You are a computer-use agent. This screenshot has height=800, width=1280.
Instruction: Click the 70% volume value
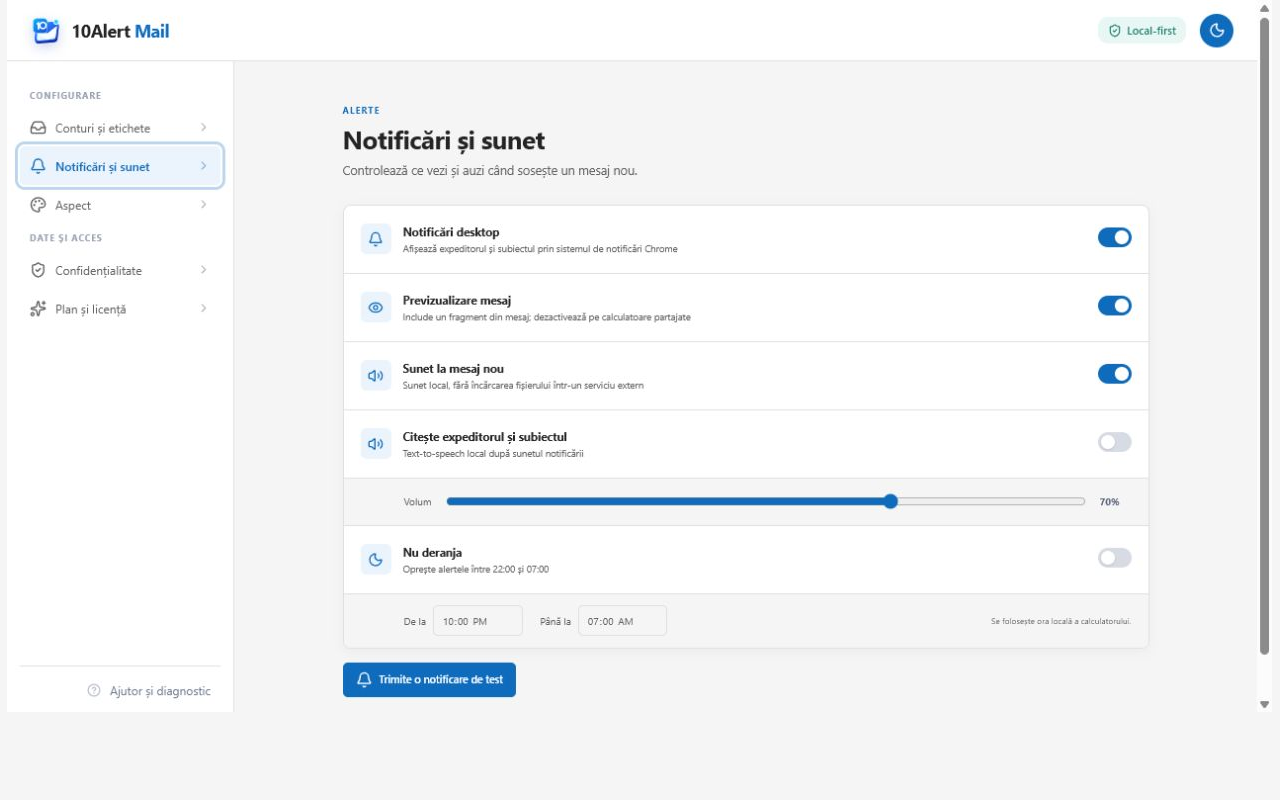coord(1109,502)
